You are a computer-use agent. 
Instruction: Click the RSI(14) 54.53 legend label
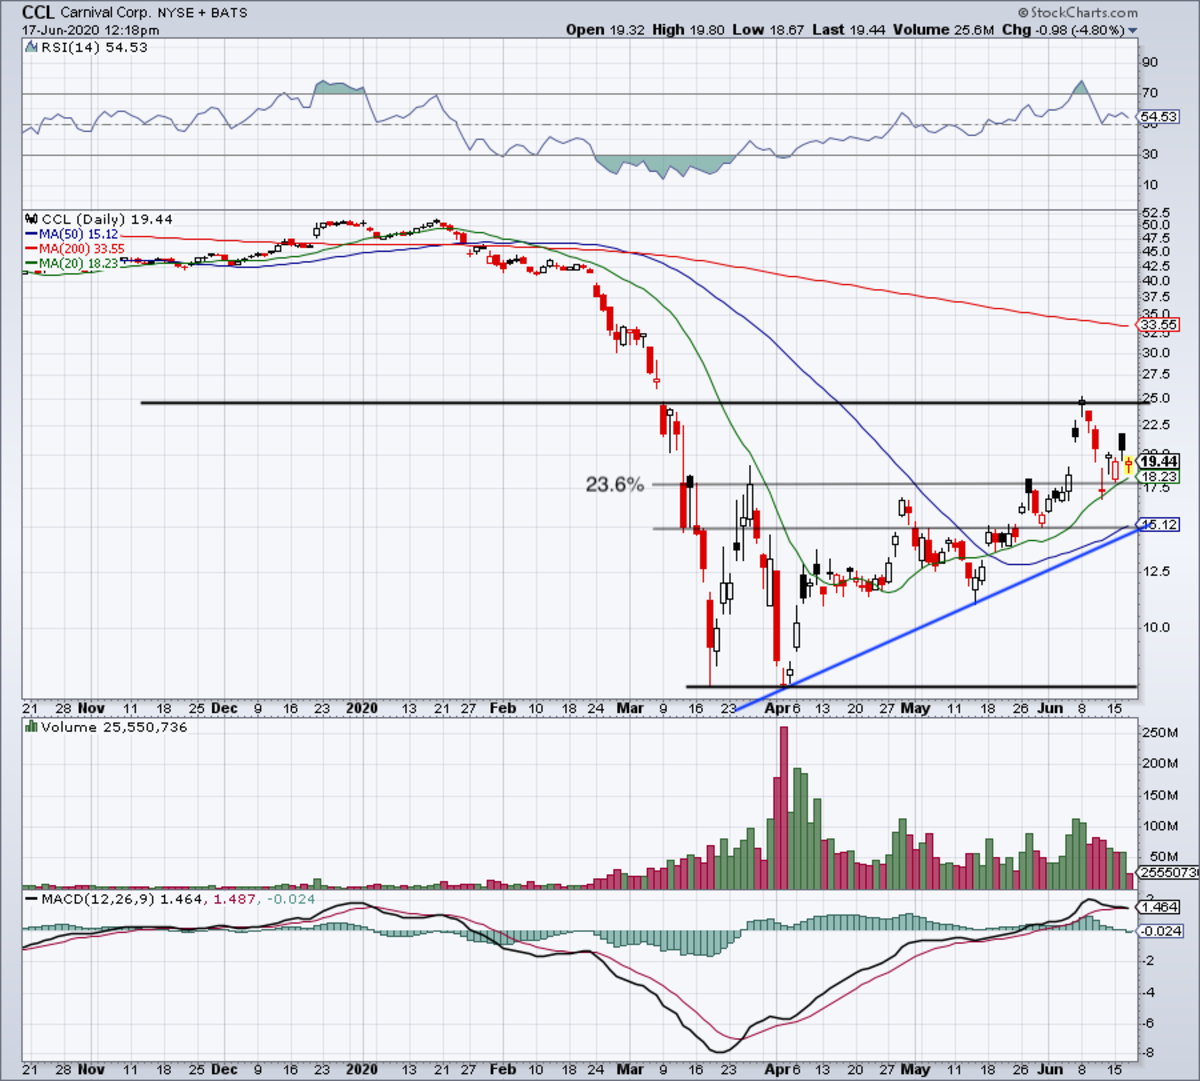click(92, 48)
